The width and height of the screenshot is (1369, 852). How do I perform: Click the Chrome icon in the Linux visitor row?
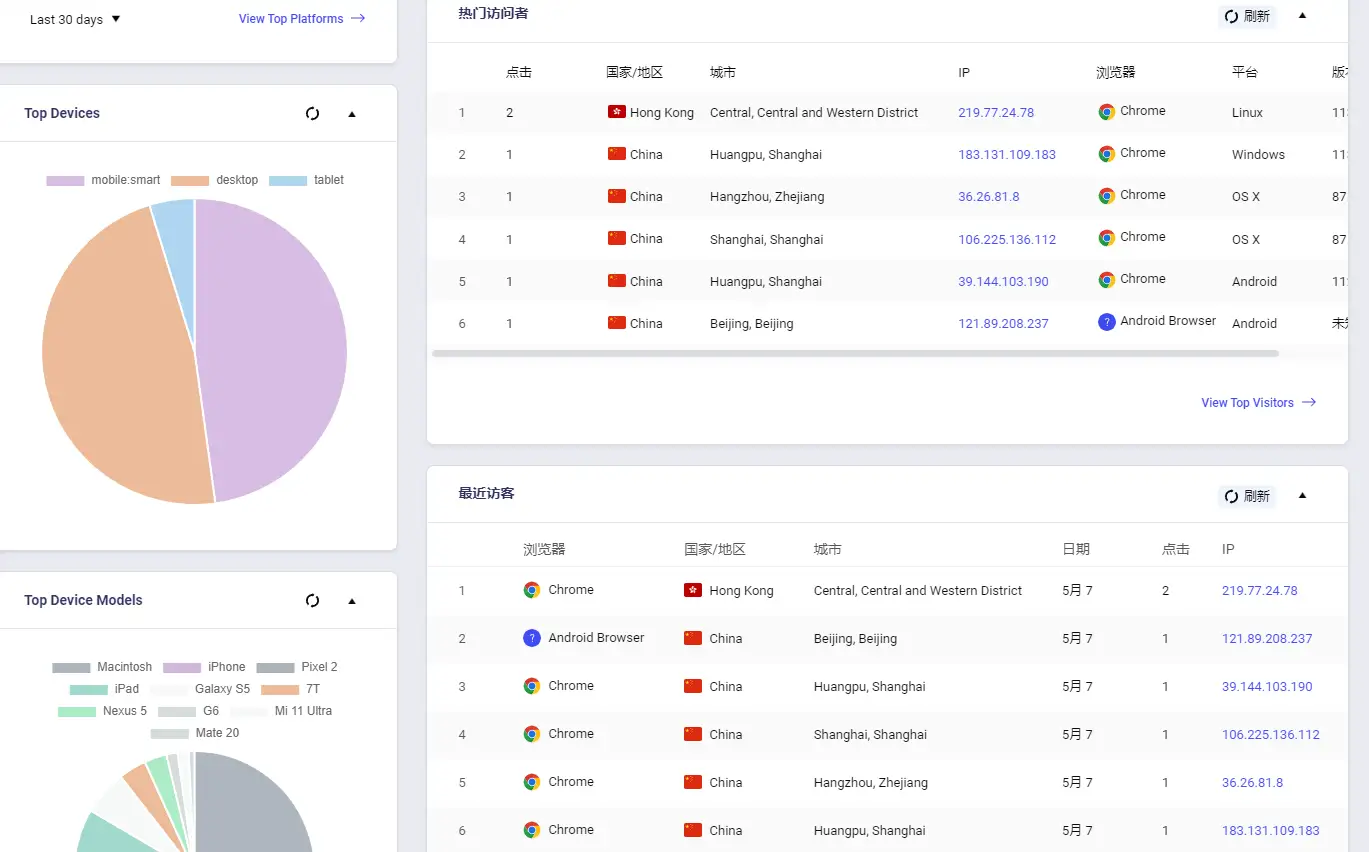point(1106,112)
